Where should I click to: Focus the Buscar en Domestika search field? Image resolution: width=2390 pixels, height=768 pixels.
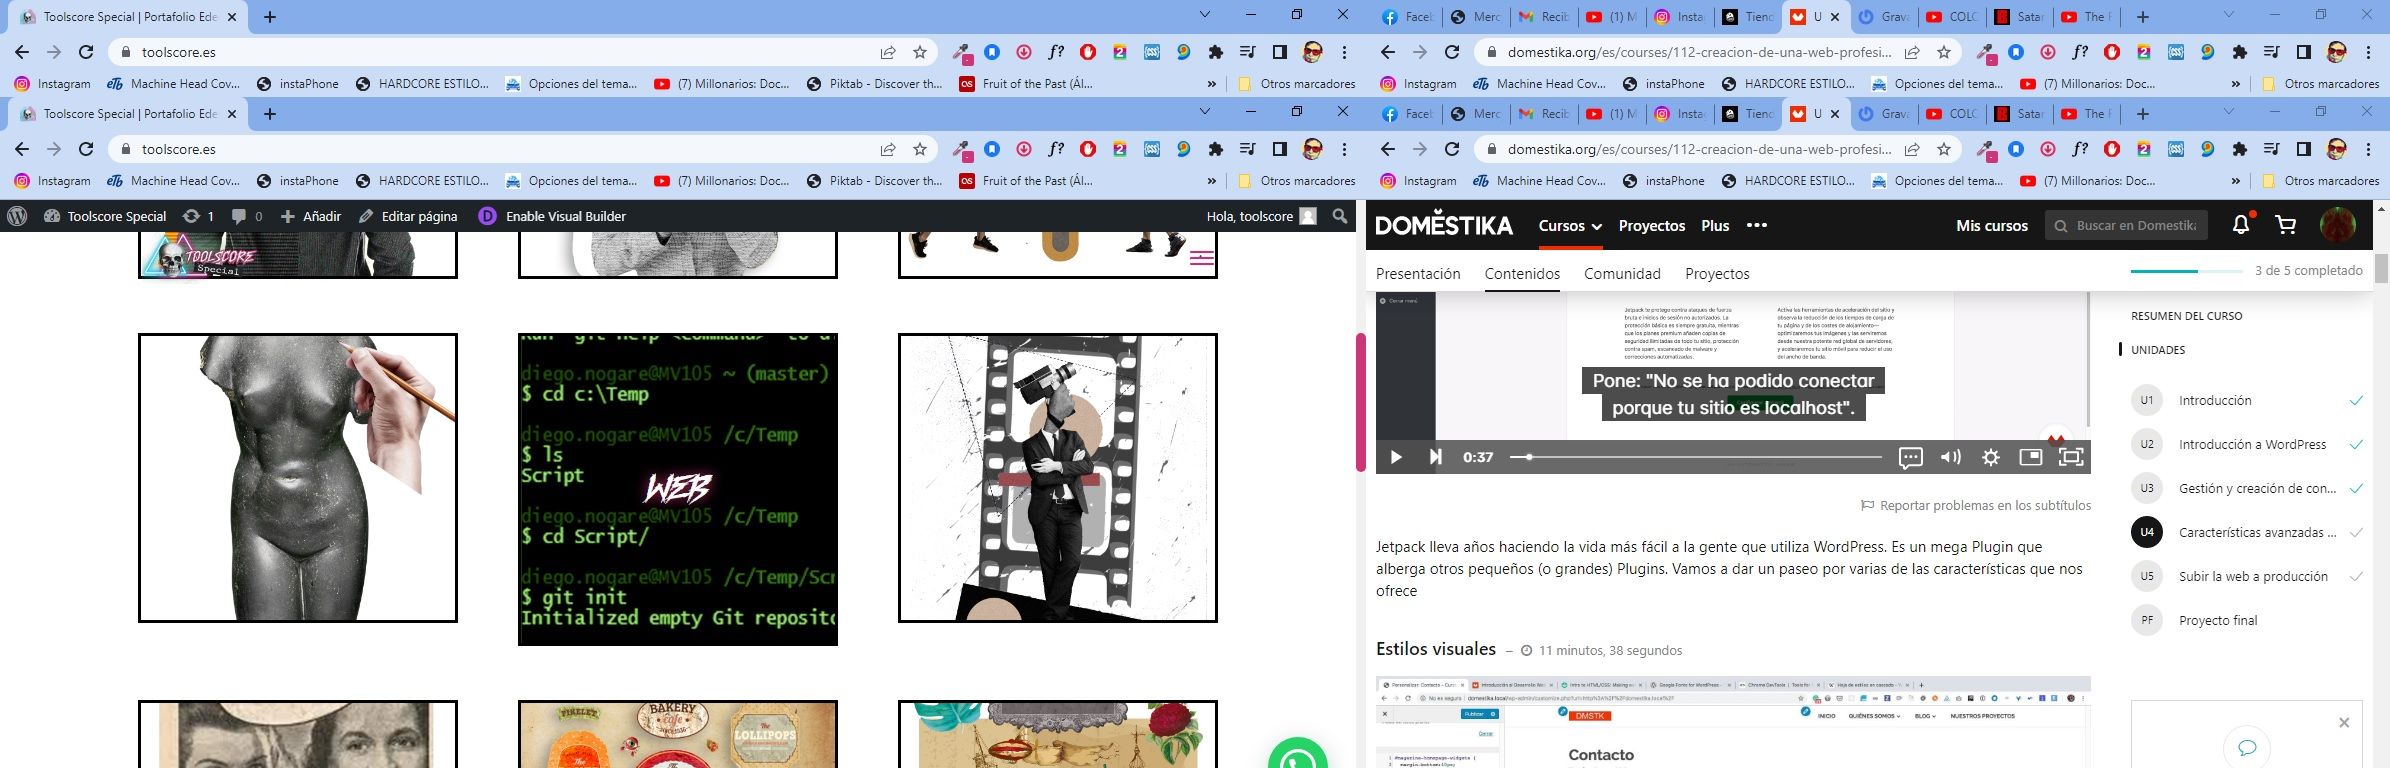click(x=2125, y=226)
